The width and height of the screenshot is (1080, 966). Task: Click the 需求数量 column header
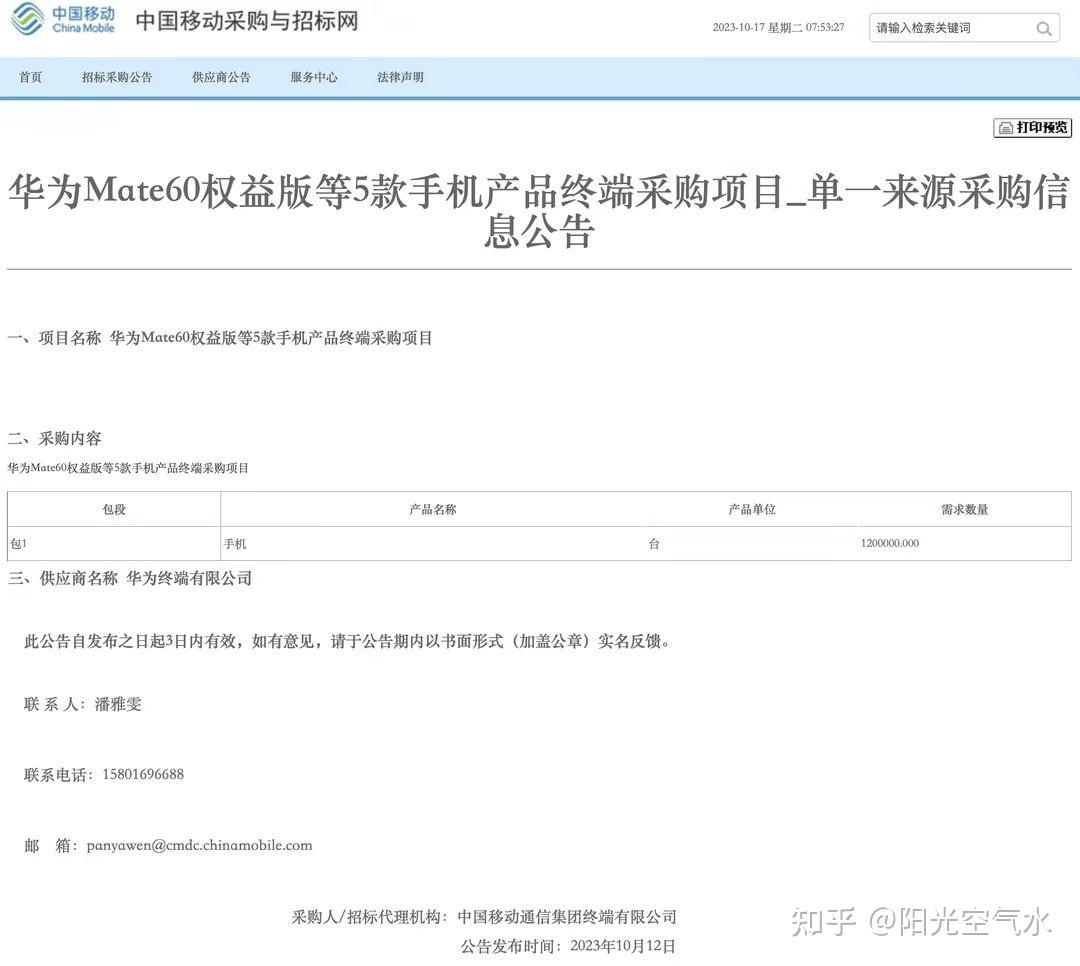pyautogui.click(x=964, y=509)
